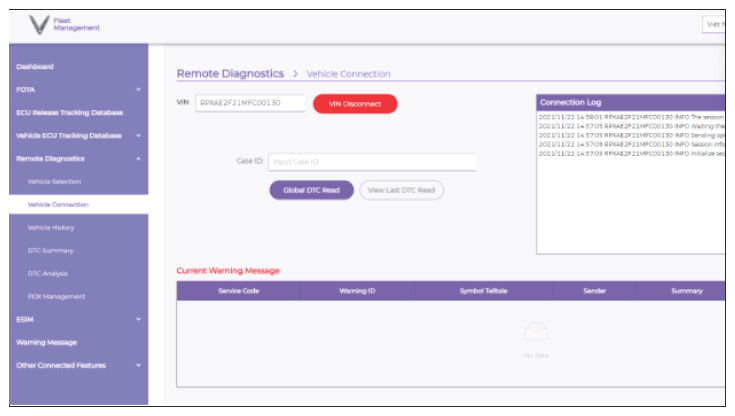This screenshot has height=416, width=735.
Task: Click View Last DTC Read button
Action: tap(401, 190)
